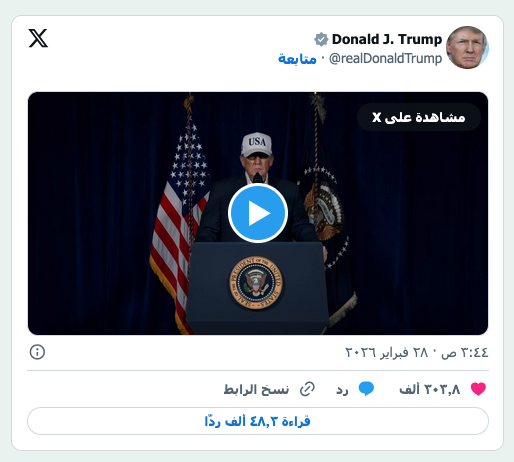Click the X logo icon
Image resolution: width=514 pixels, height=462 pixels.
pos(38,38)
